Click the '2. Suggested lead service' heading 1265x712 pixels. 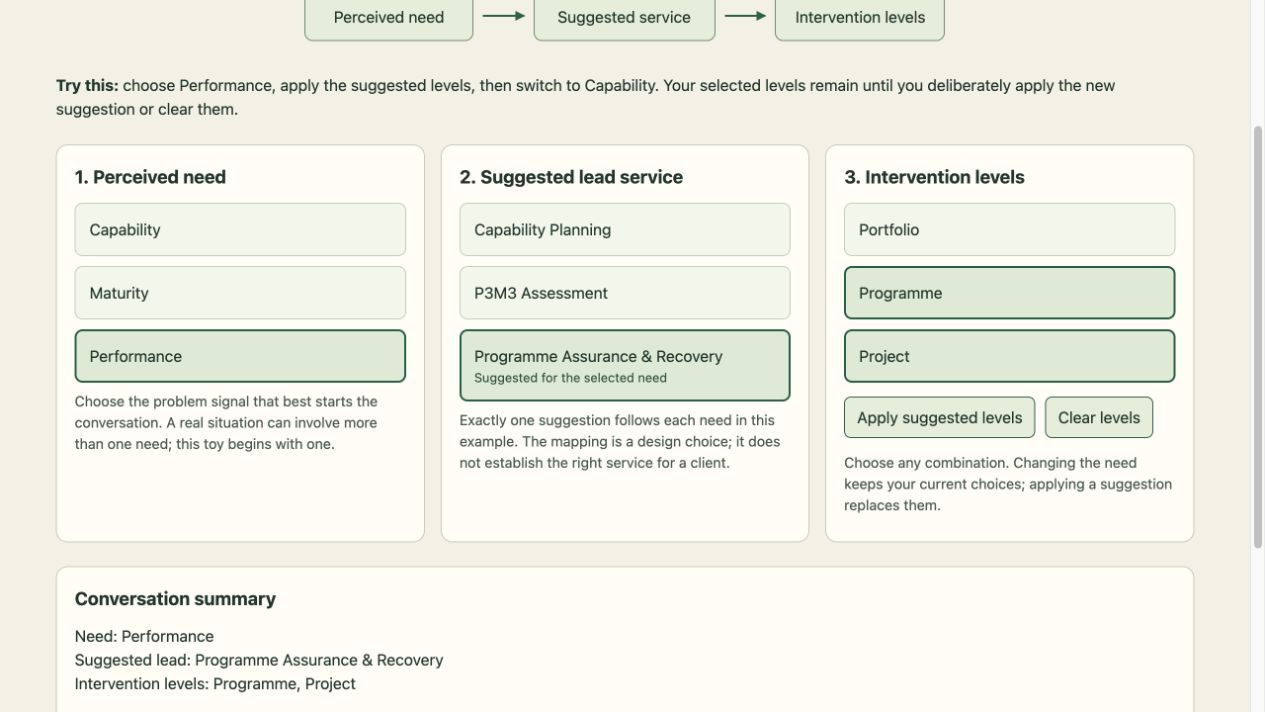571,177
